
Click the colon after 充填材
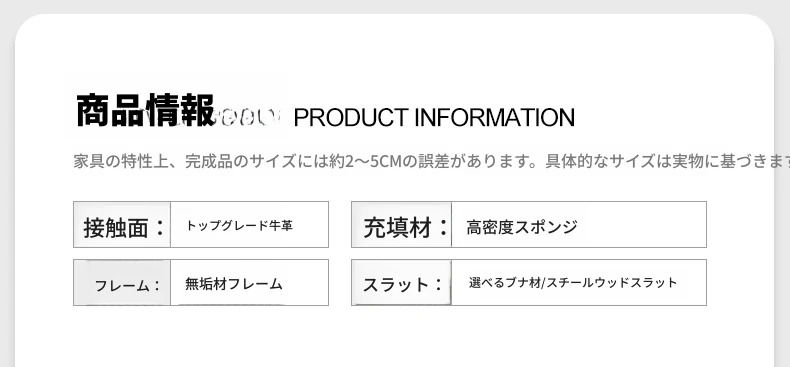(443, 228)
